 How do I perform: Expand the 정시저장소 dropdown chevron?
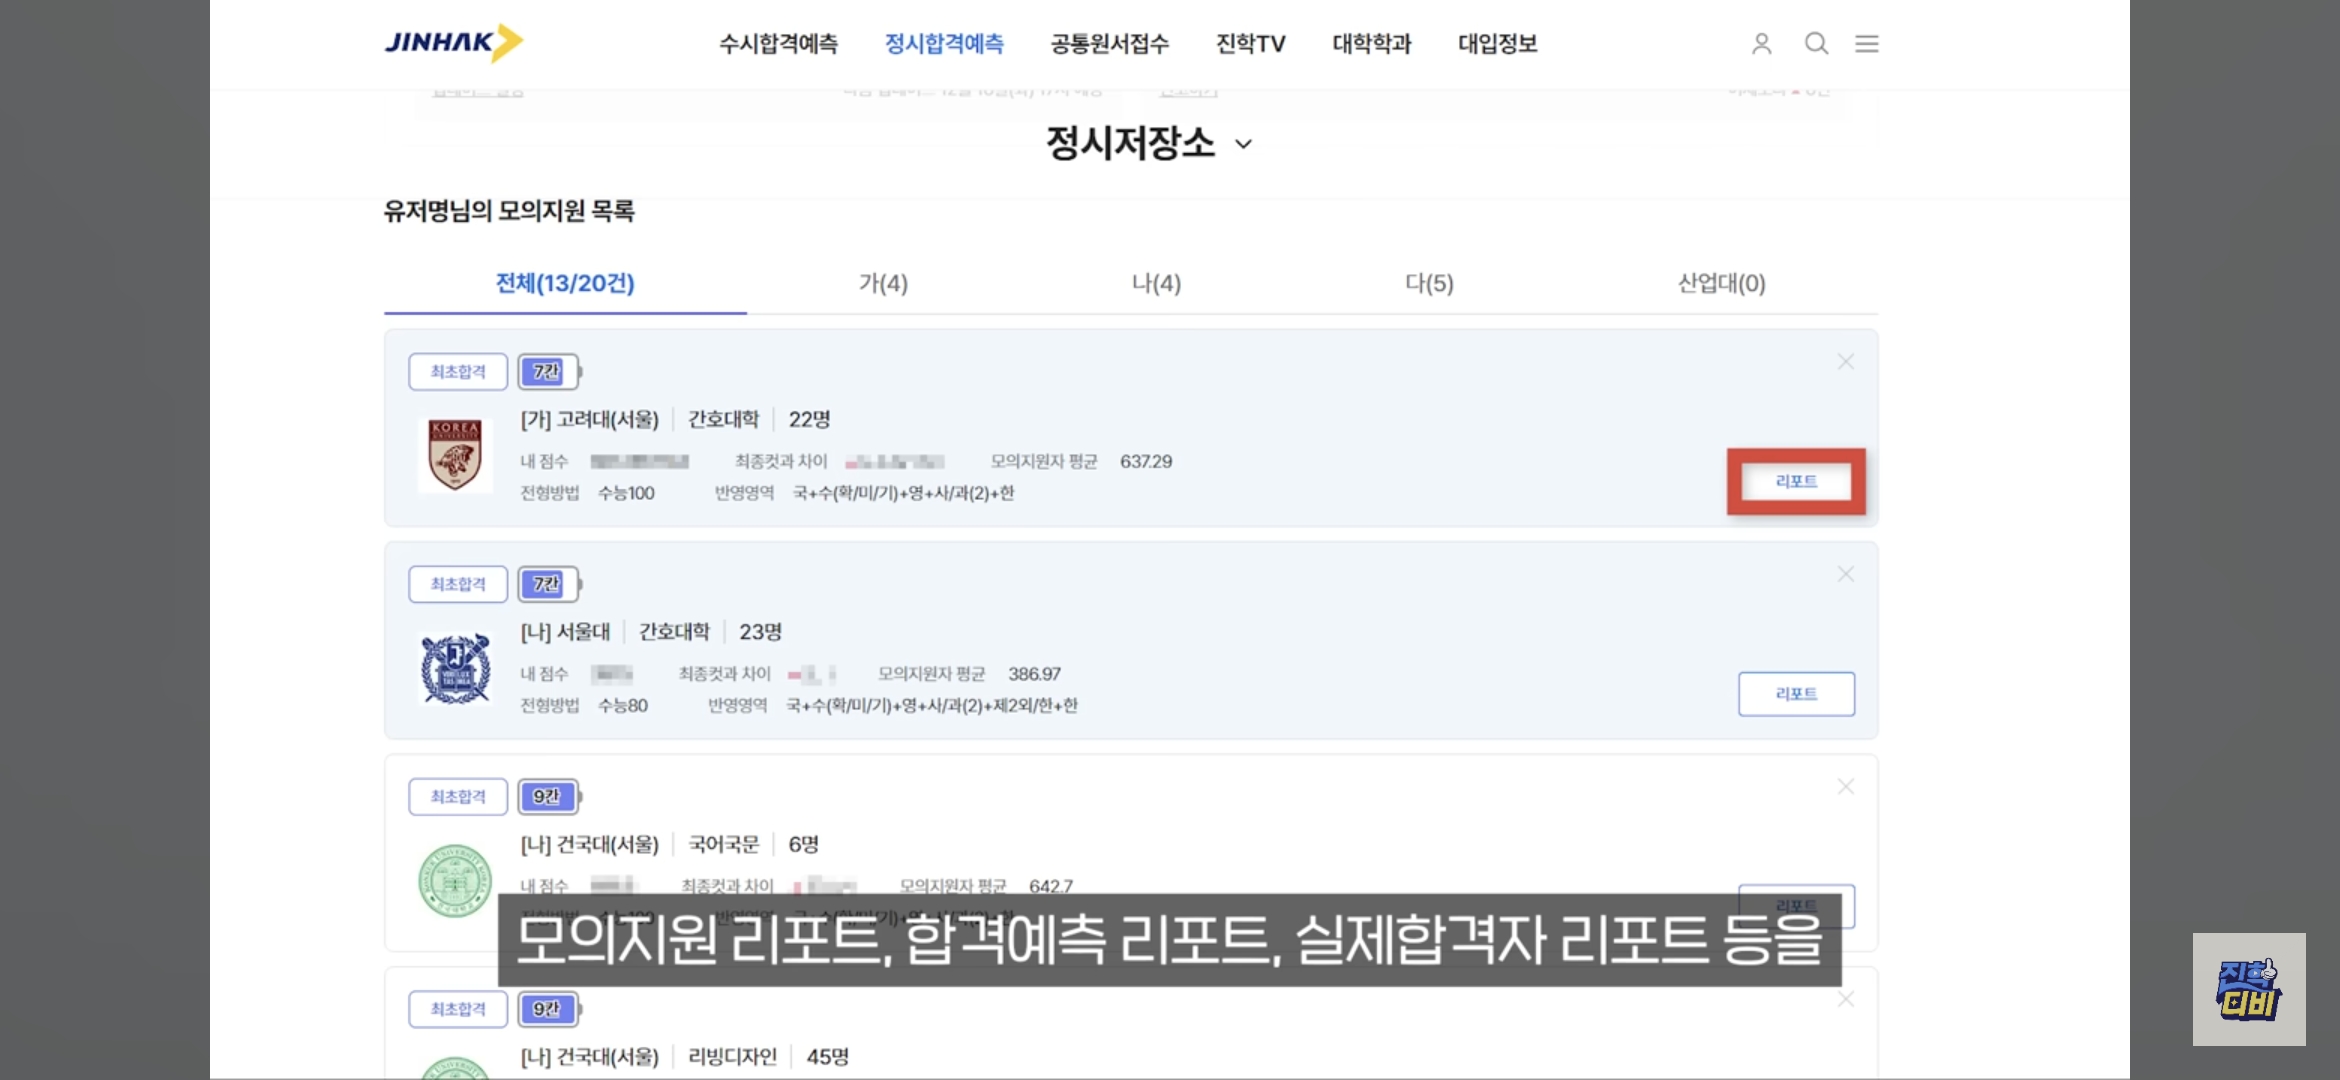point(1243,144)
